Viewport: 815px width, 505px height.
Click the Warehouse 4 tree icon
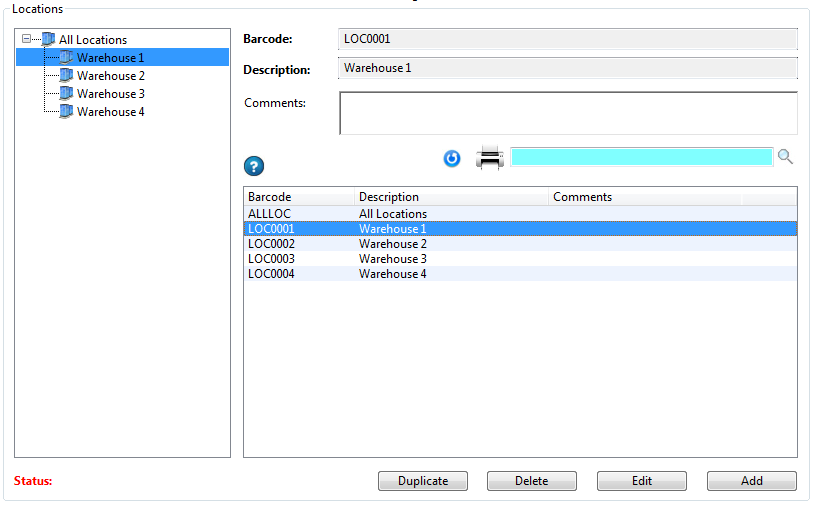click(x=66, y=112)
